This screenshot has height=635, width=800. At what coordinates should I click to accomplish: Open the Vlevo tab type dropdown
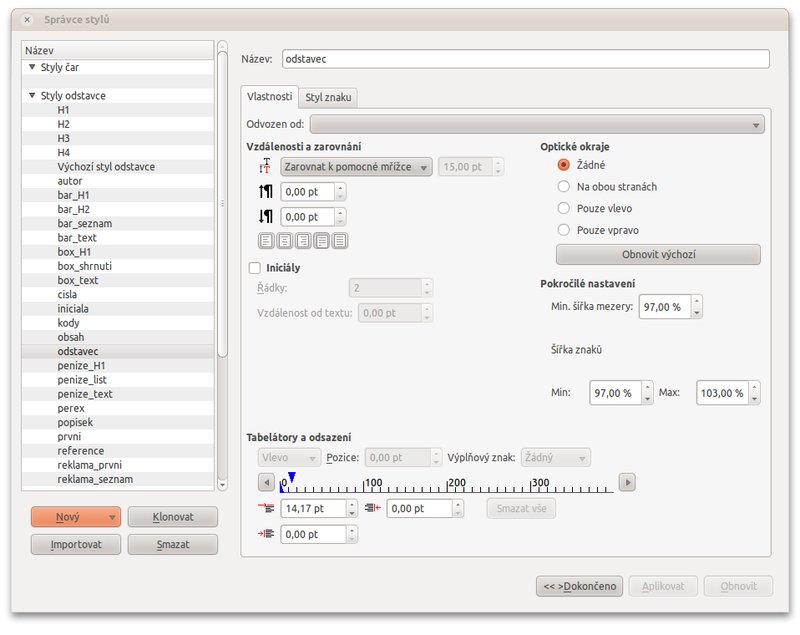click(289, 458)
